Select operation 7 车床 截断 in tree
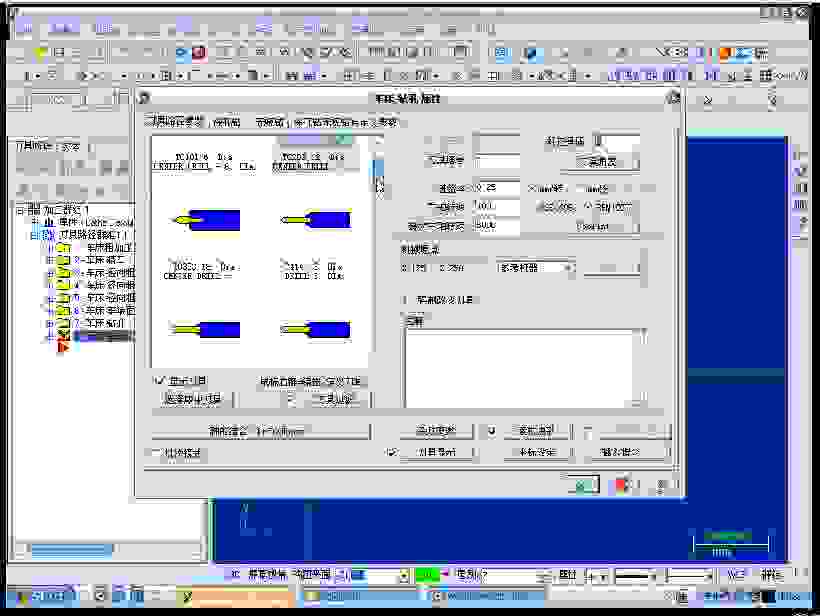The height and width of the screenshot is (616, 820). 99,324
